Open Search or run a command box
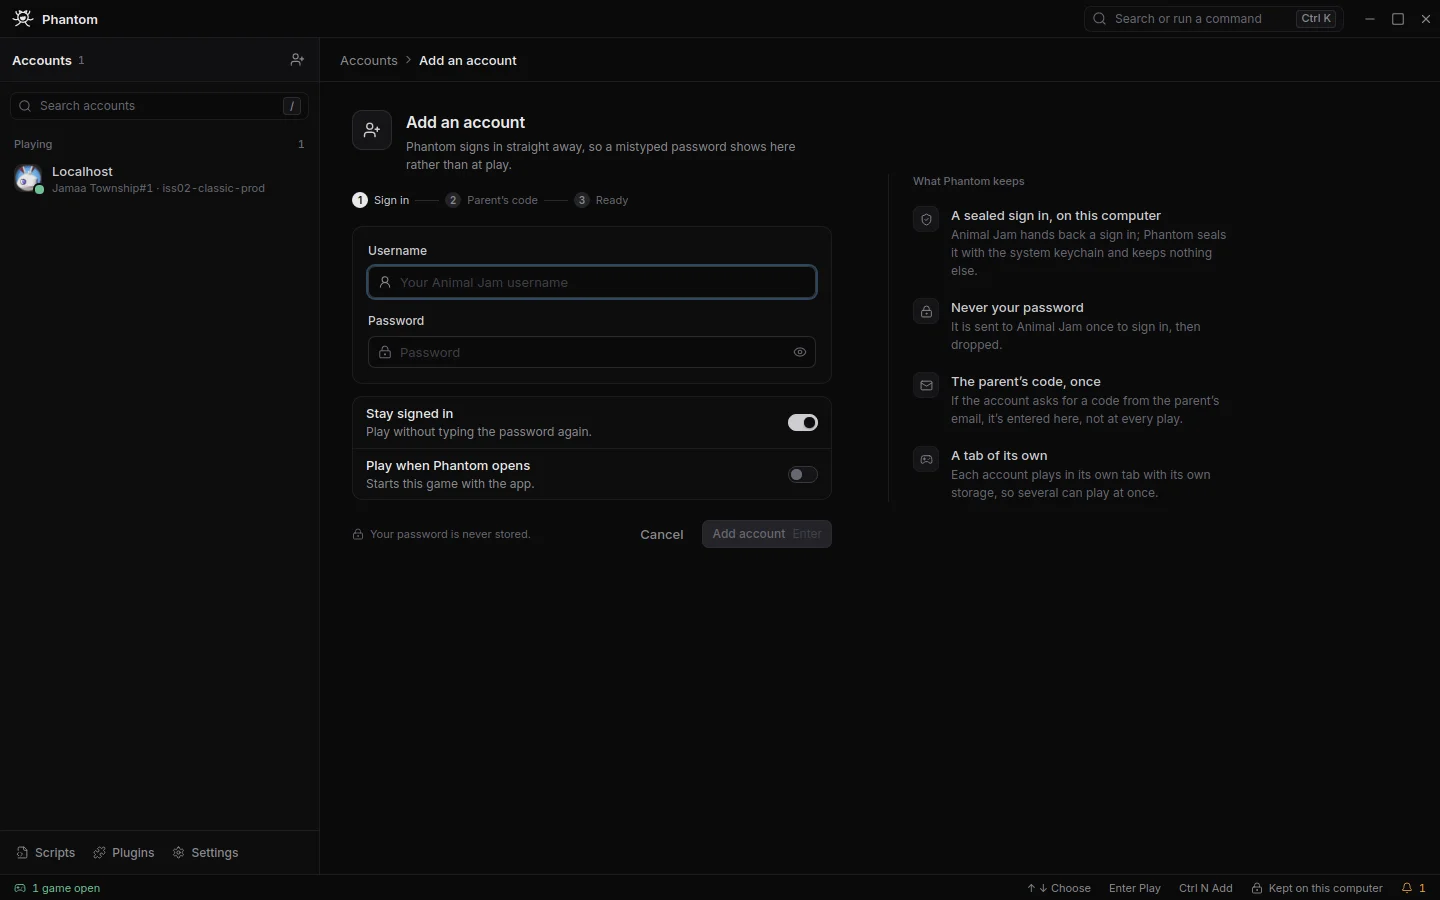Viewport: 1440px width, 900px height. [1213, 19]
